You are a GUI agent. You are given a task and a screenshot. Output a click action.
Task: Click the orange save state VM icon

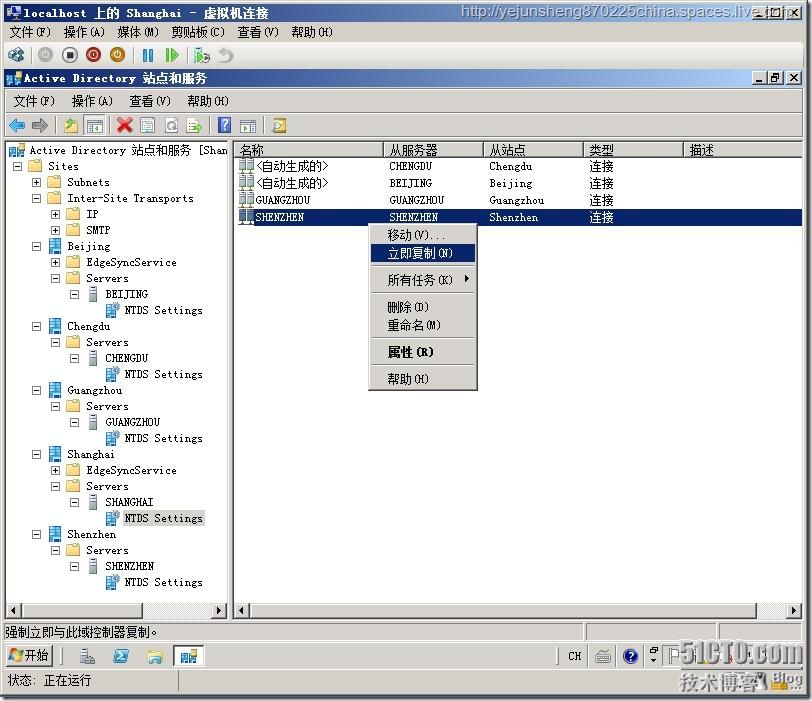(x=118, y=55)
